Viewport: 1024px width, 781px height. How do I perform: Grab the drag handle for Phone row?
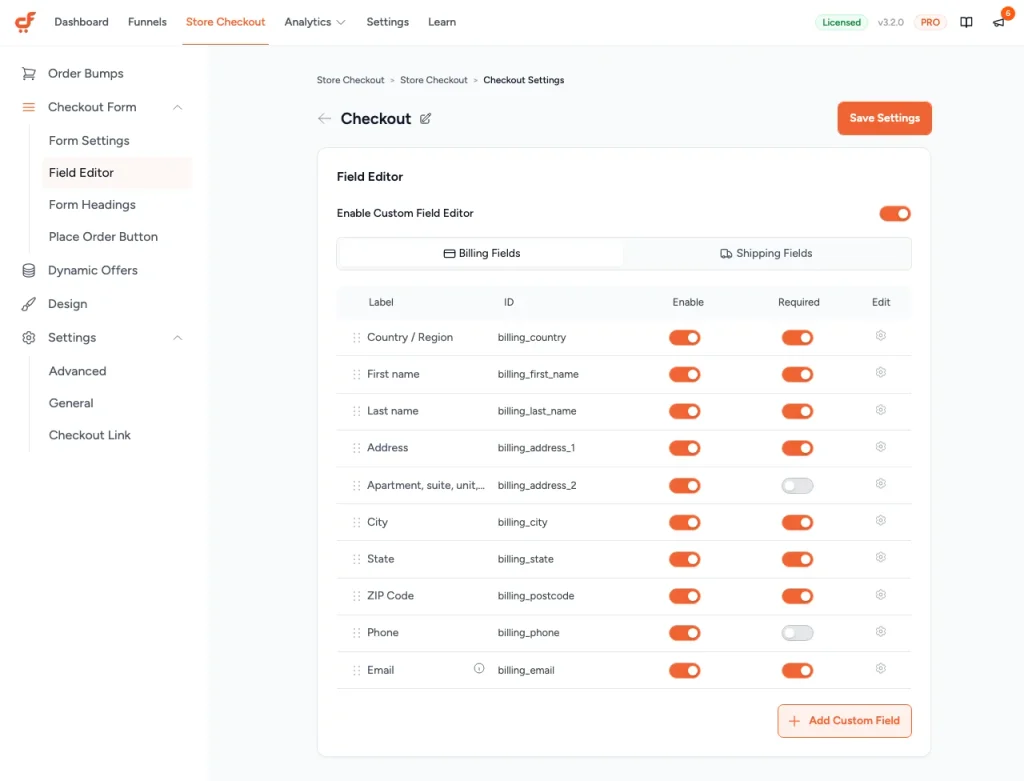(x=357, y=633)
